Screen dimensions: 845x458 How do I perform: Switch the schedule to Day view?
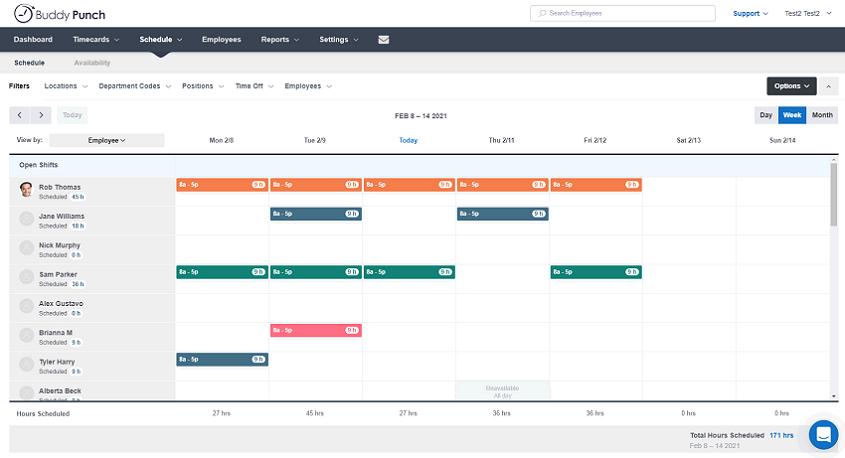(x=766, y=115)
